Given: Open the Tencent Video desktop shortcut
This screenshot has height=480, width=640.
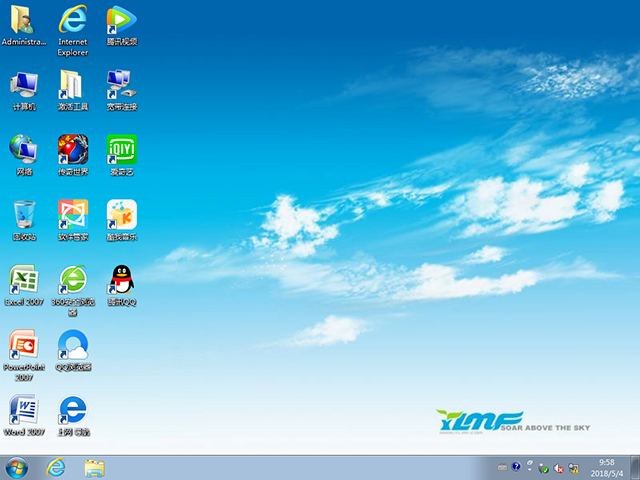Looking at the screenshot, I should [121, 20].
